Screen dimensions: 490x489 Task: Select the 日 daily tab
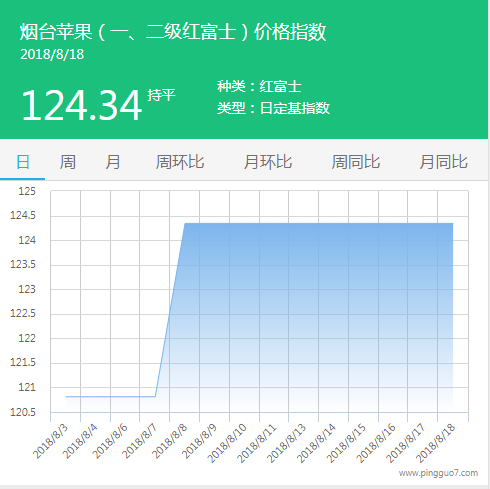click(23, 162)
